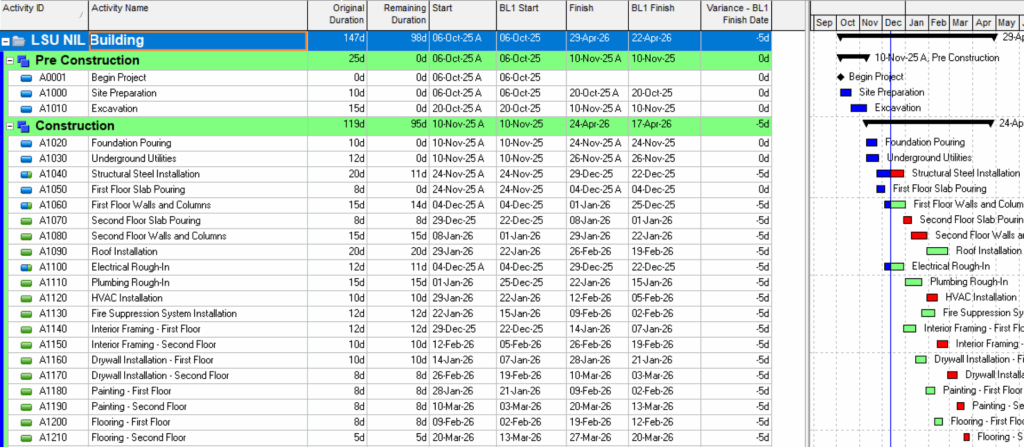The height and width of the screenshot is (447, 1024).
Task: Click the green activity icon beside A1090
Action: pos(27,252)
